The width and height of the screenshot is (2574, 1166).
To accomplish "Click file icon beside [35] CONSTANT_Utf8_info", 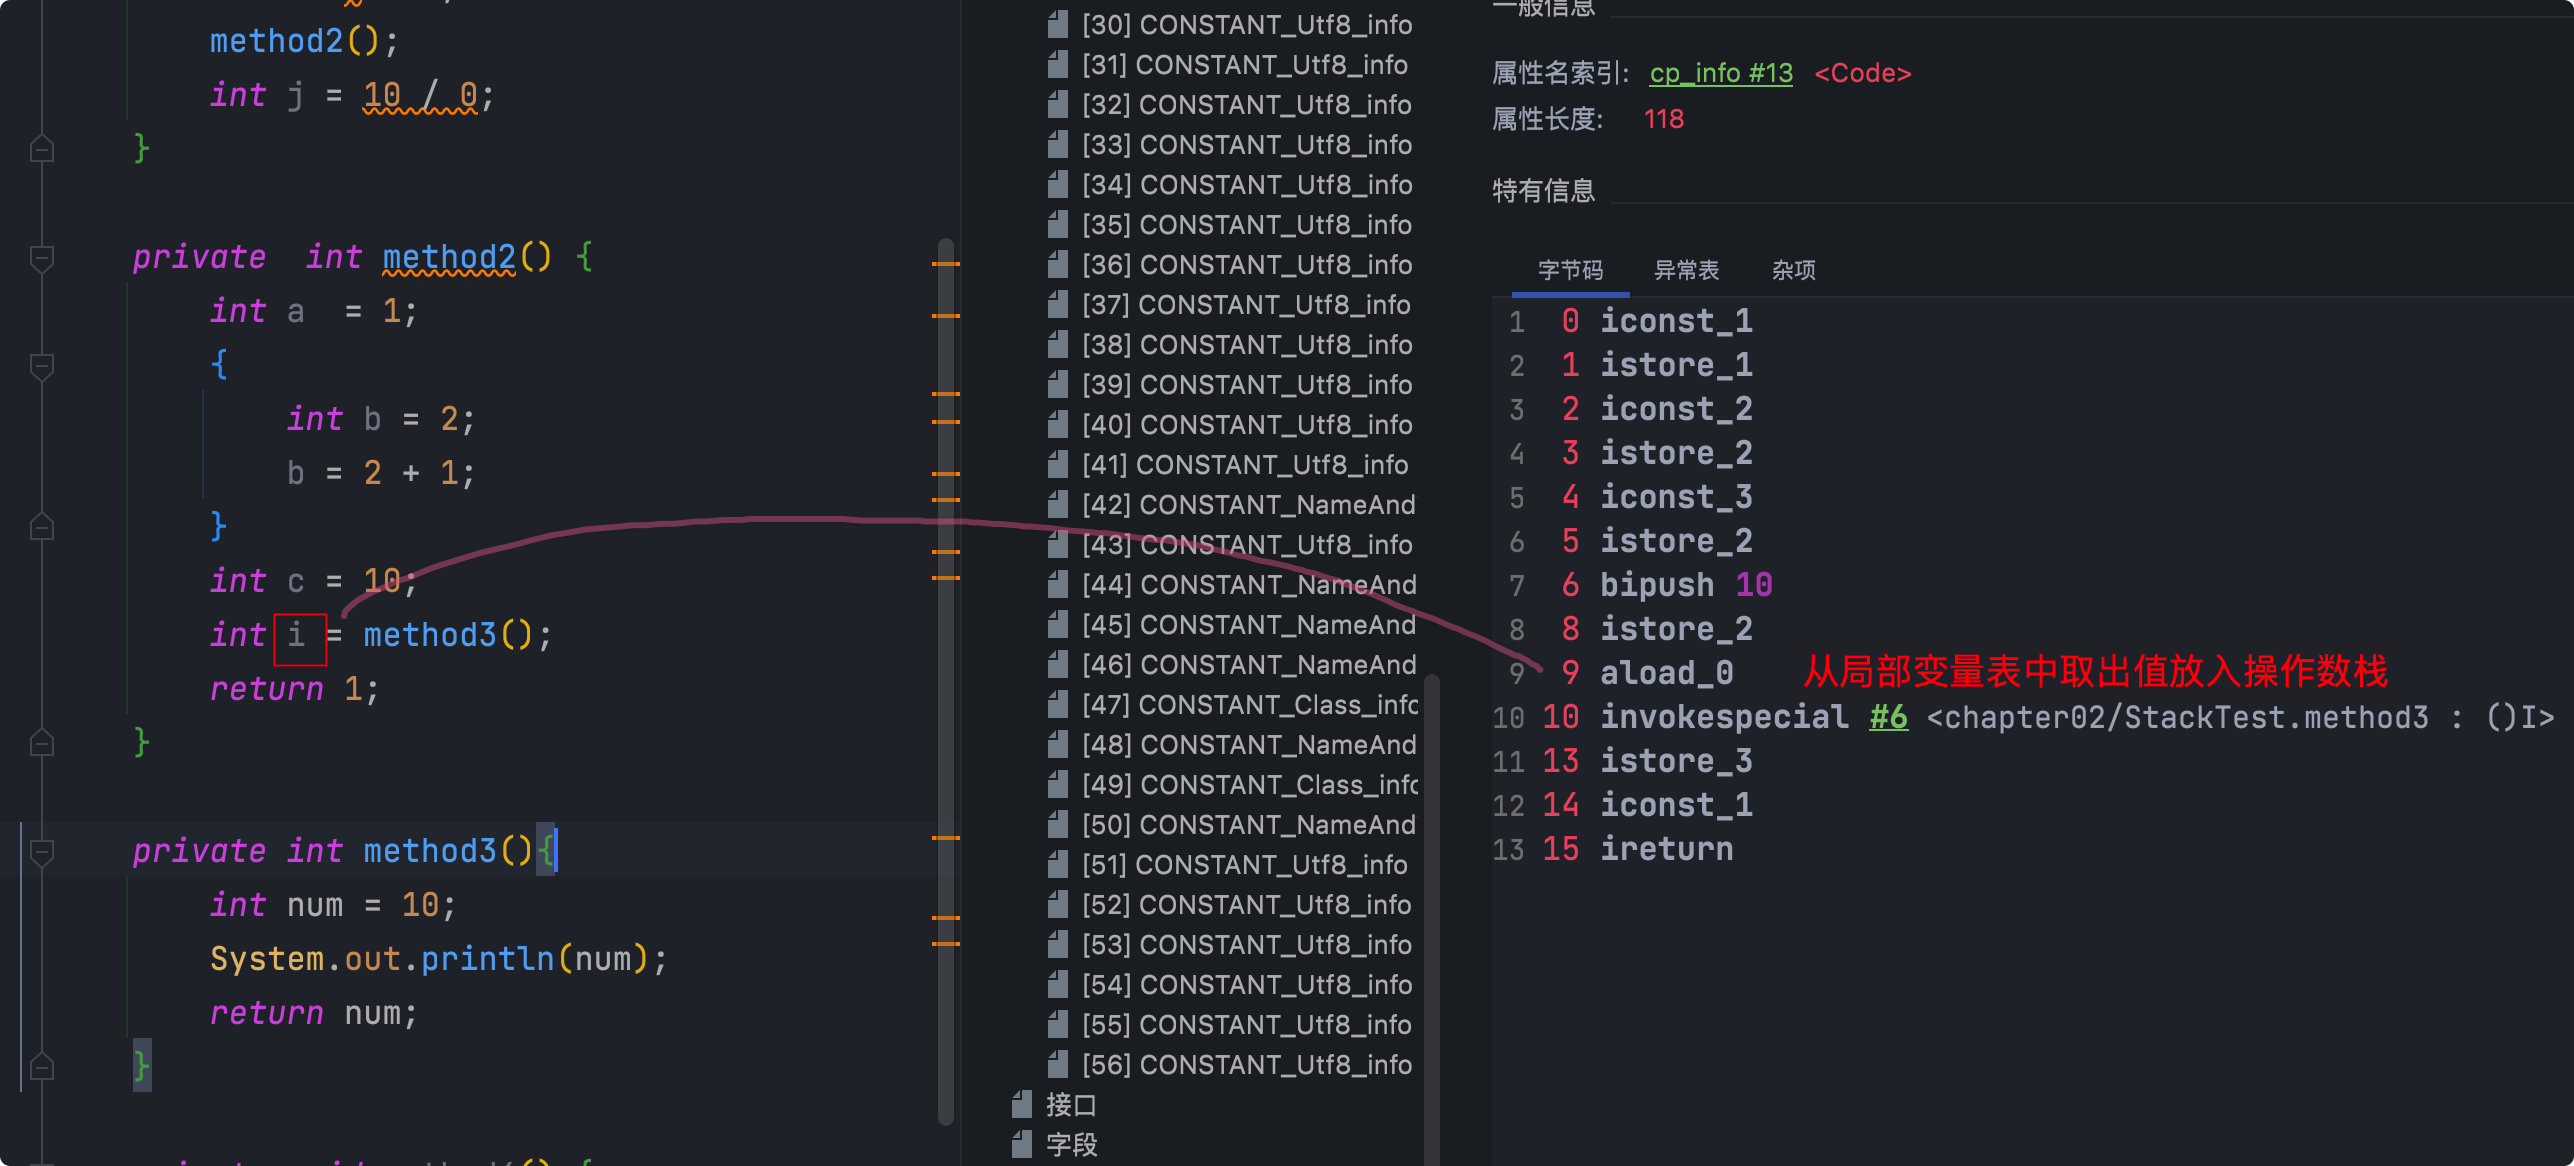I will tap(1057, 225).
